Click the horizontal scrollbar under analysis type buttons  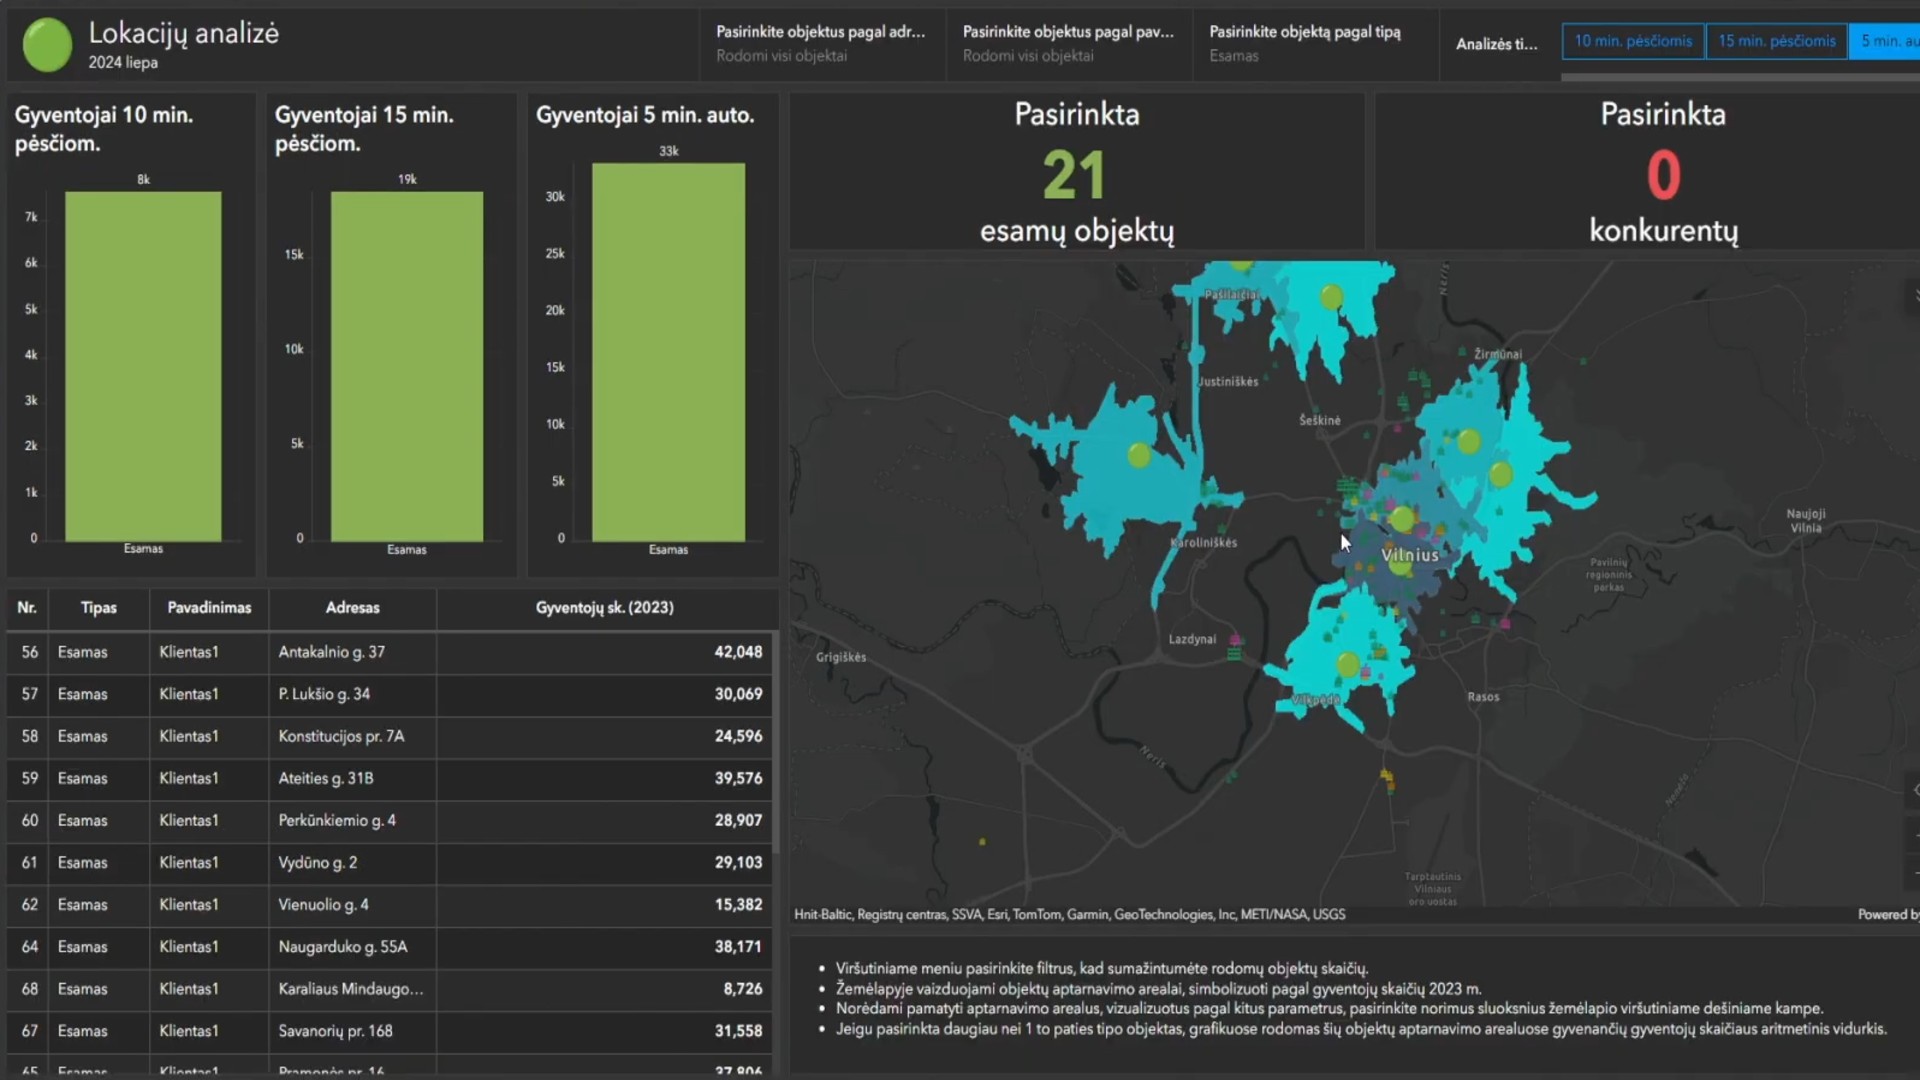[x=1740, y=77]
